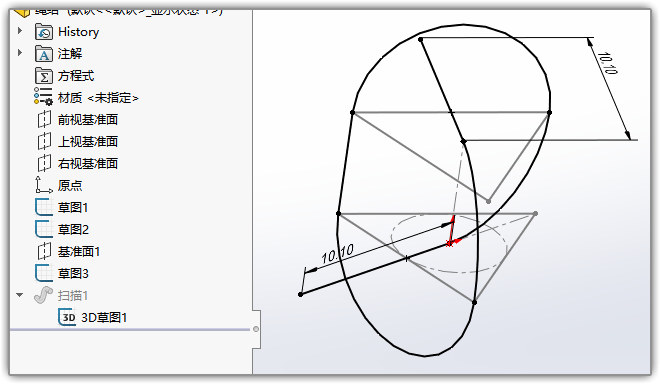Image resolution: width=660 pixels, height=384 pixels.
Task: Select the 注解 tree item label
Action: (70, 53)
